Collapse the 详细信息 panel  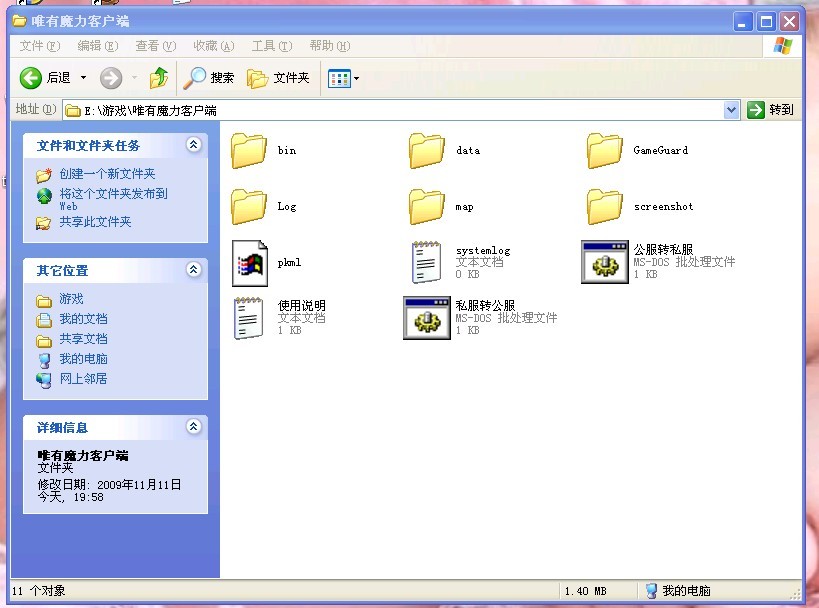(x=193, y=427)
